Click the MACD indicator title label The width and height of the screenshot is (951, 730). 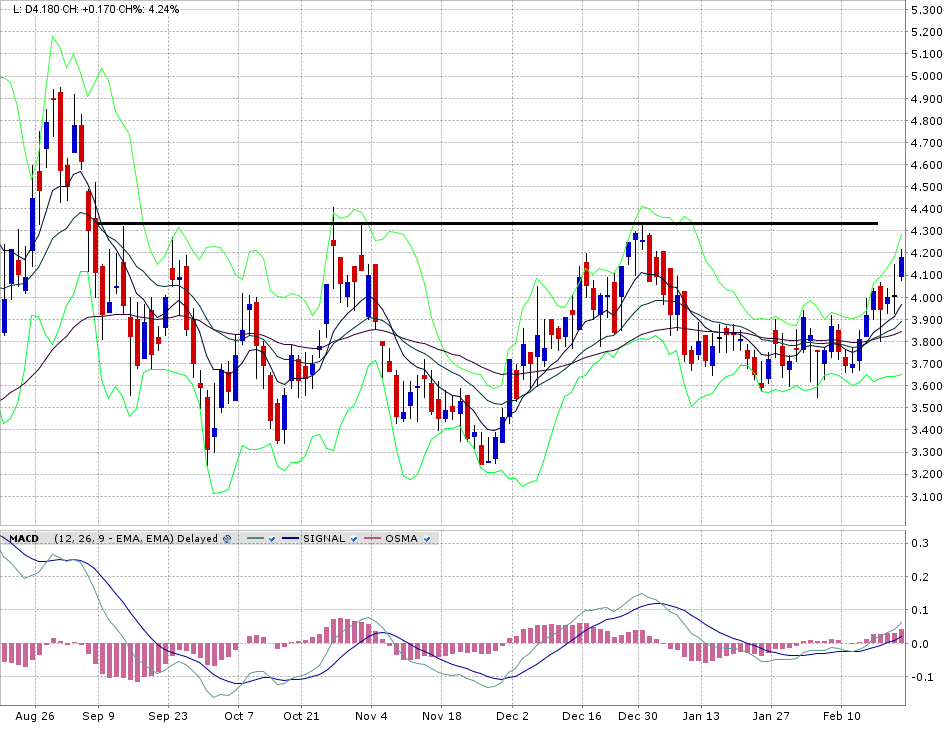click(x=25, y=539)
